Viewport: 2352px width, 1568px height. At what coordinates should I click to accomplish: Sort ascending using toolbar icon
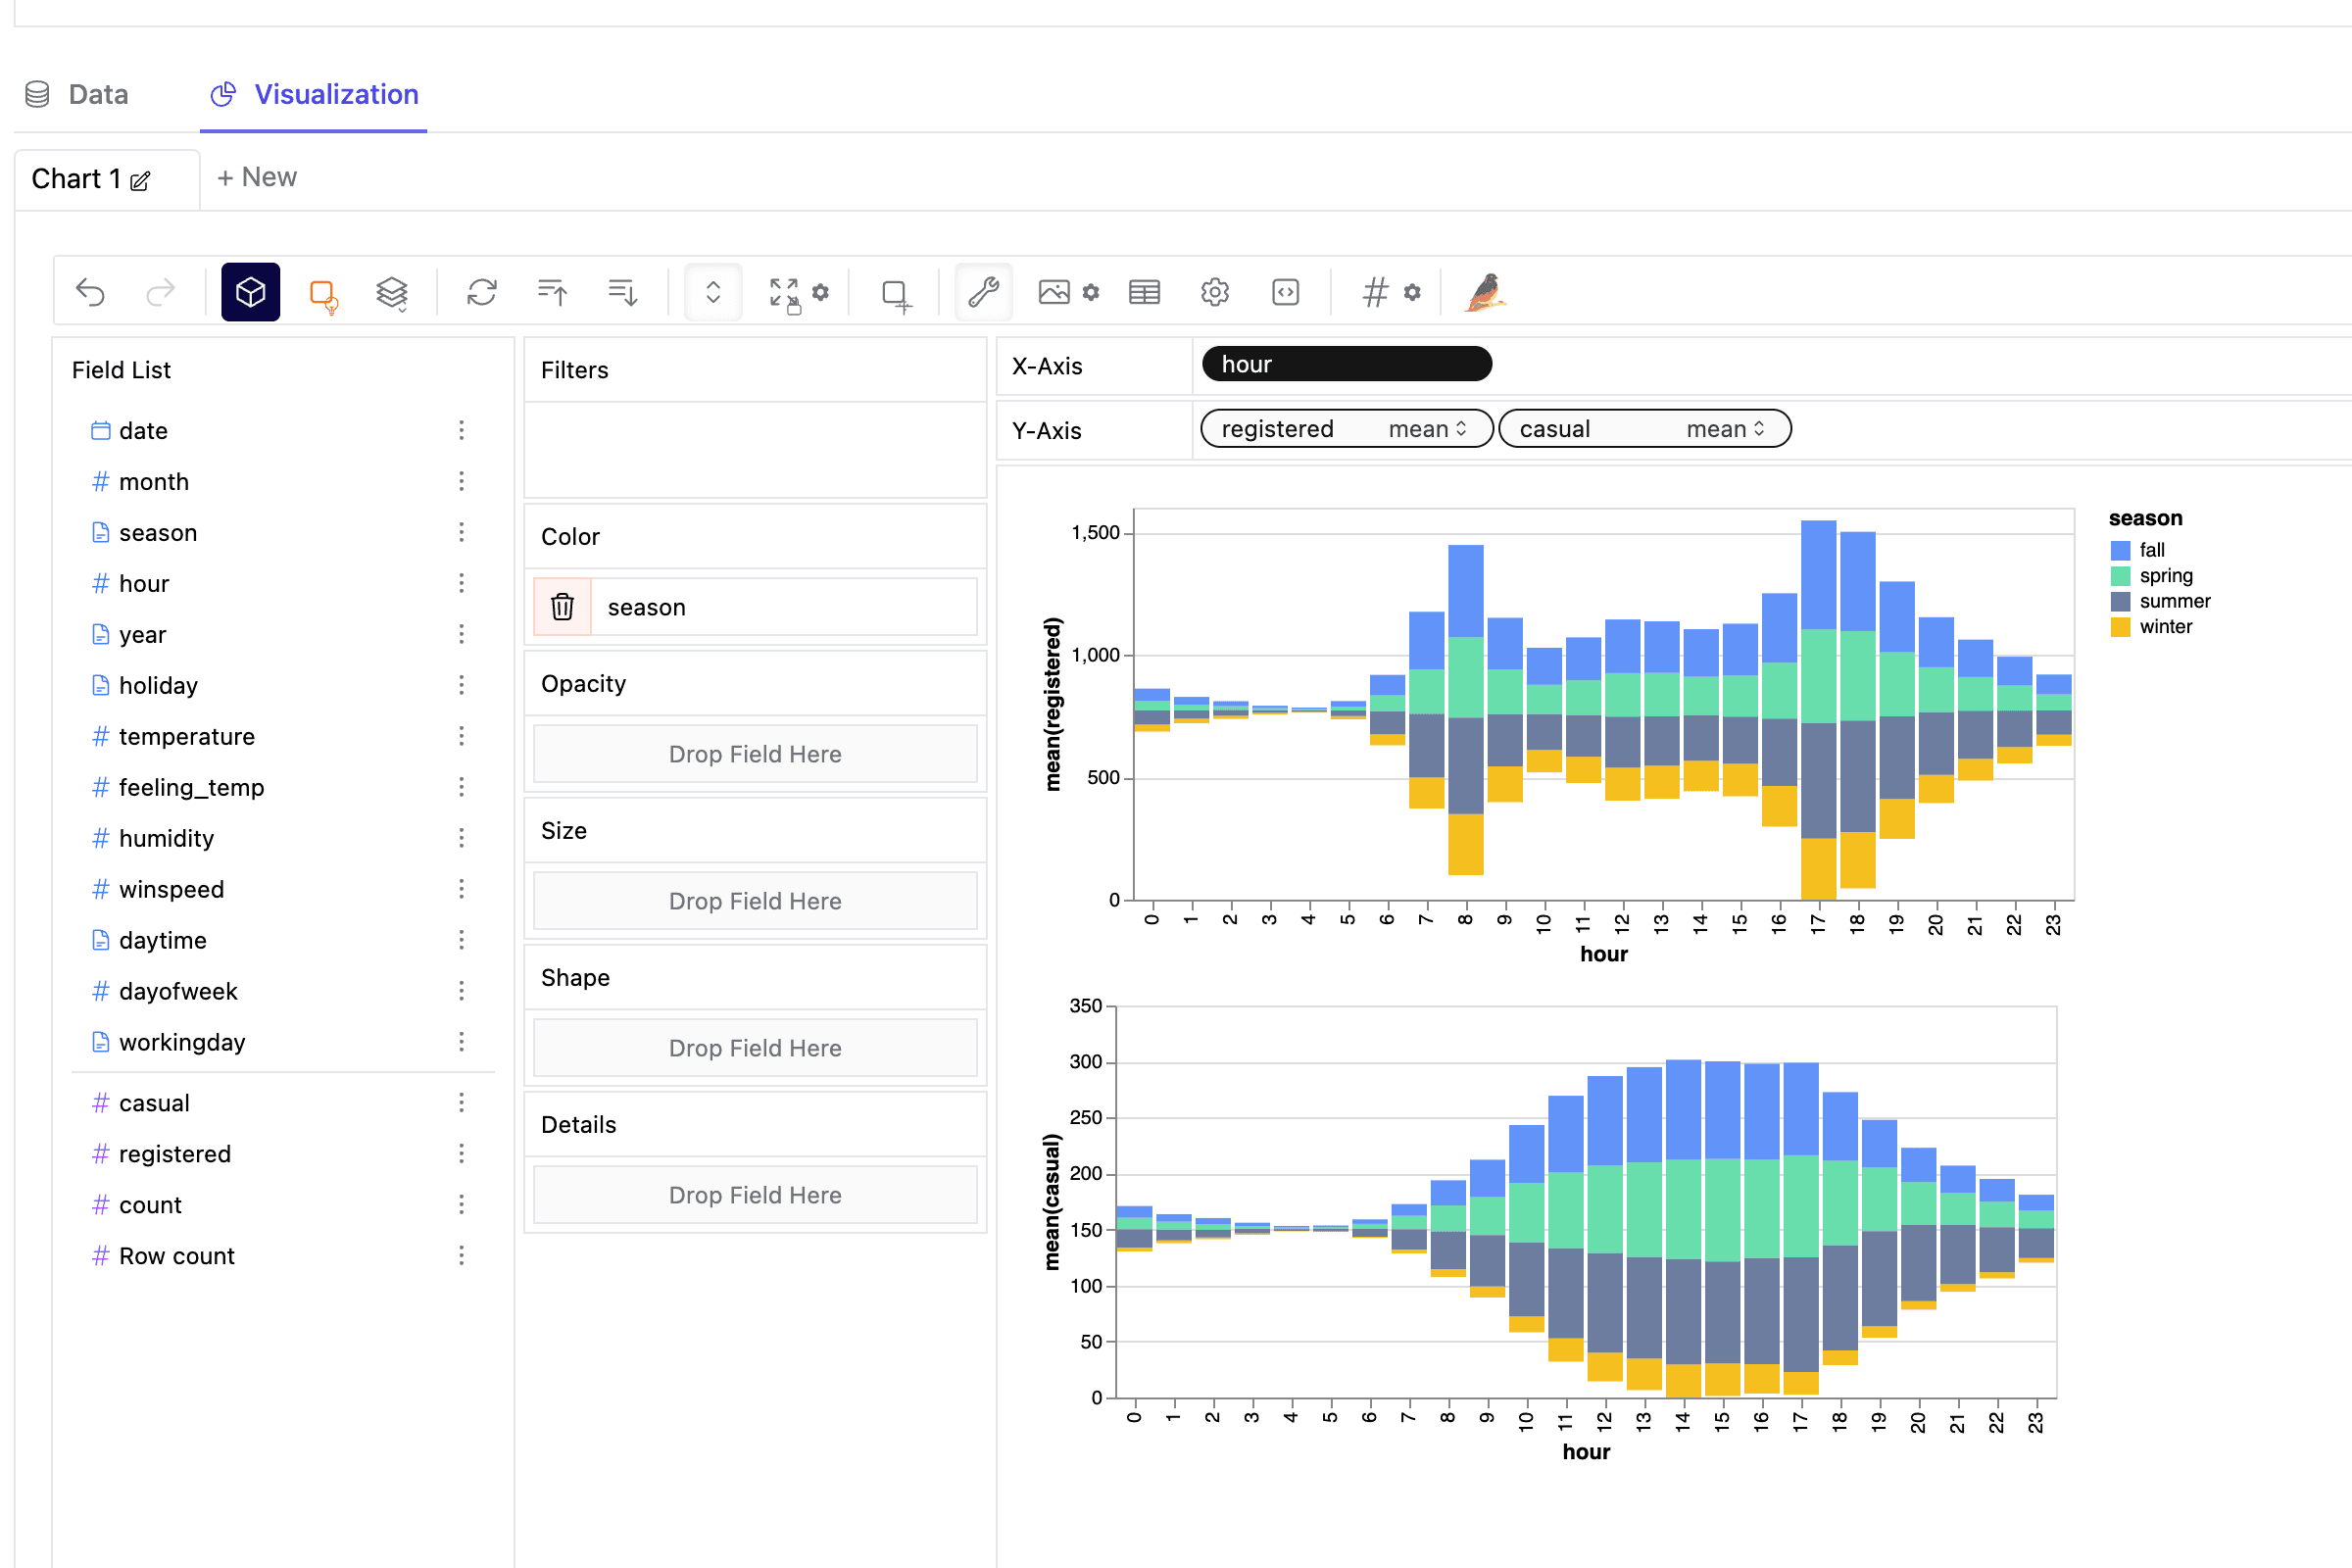tap(552, 292)
